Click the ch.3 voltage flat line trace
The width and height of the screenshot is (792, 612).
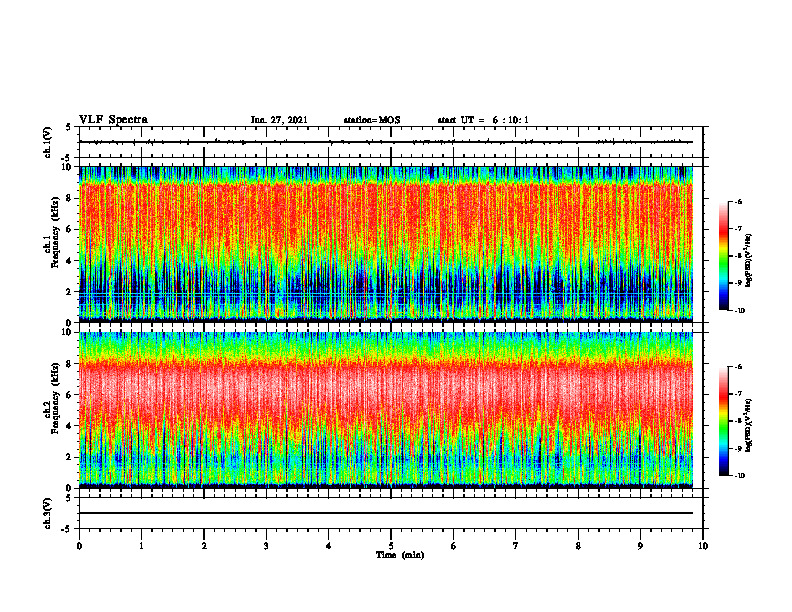point(386,513)
